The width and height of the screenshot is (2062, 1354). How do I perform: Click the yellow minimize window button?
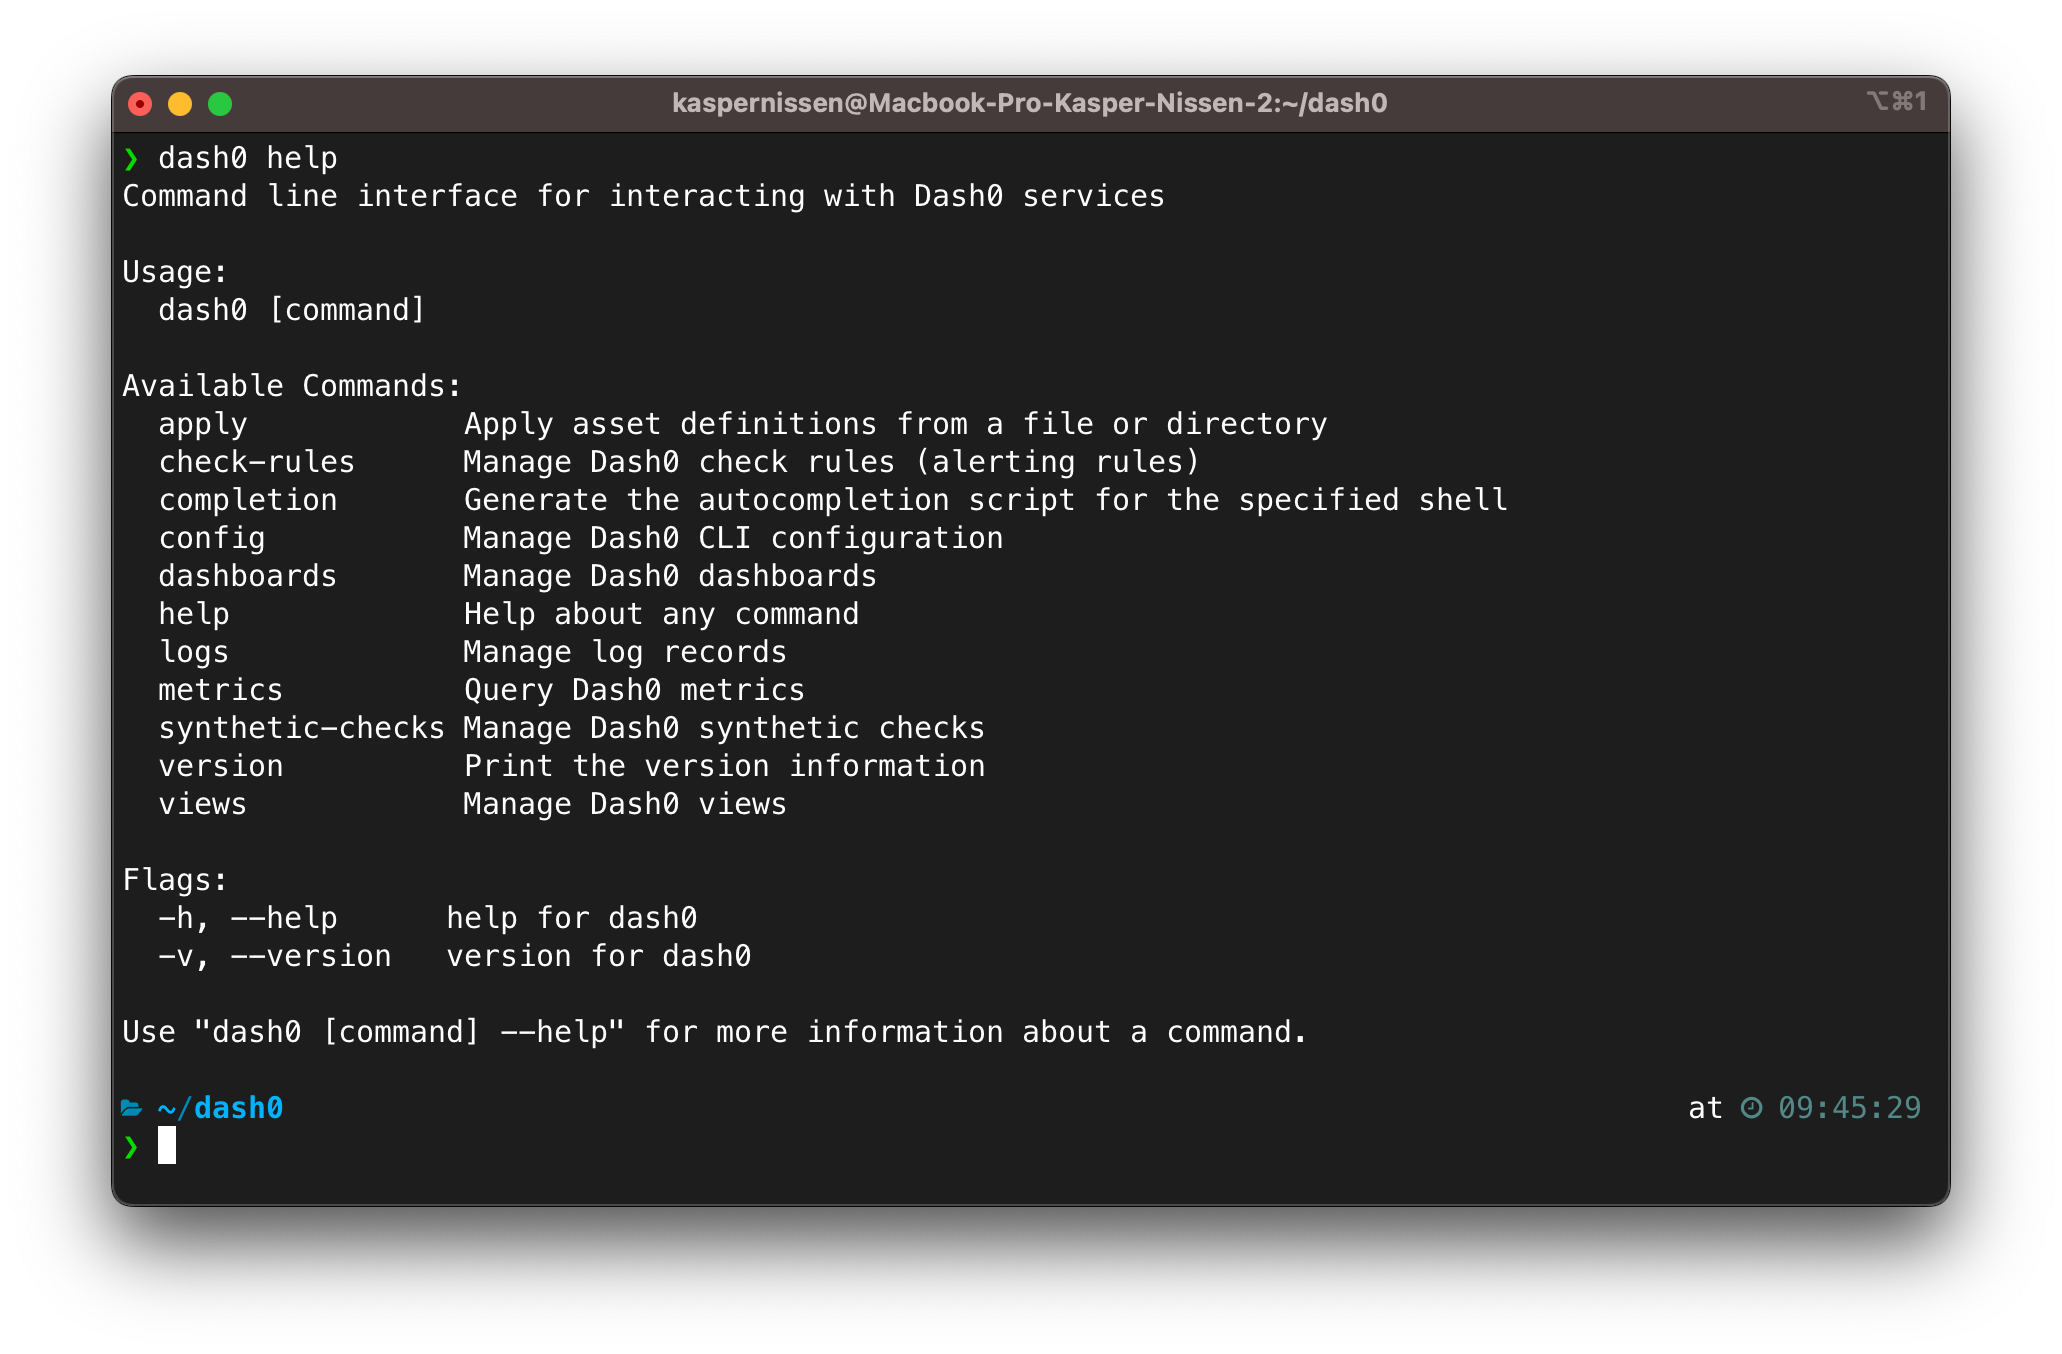180,104
